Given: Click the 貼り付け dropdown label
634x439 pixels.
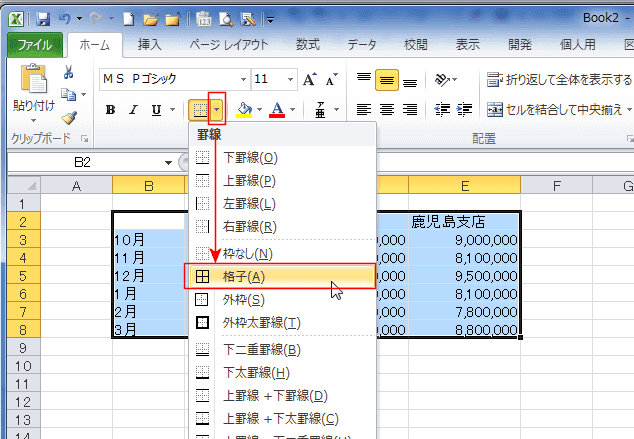Looking at the screenshot, I should 34,110.
